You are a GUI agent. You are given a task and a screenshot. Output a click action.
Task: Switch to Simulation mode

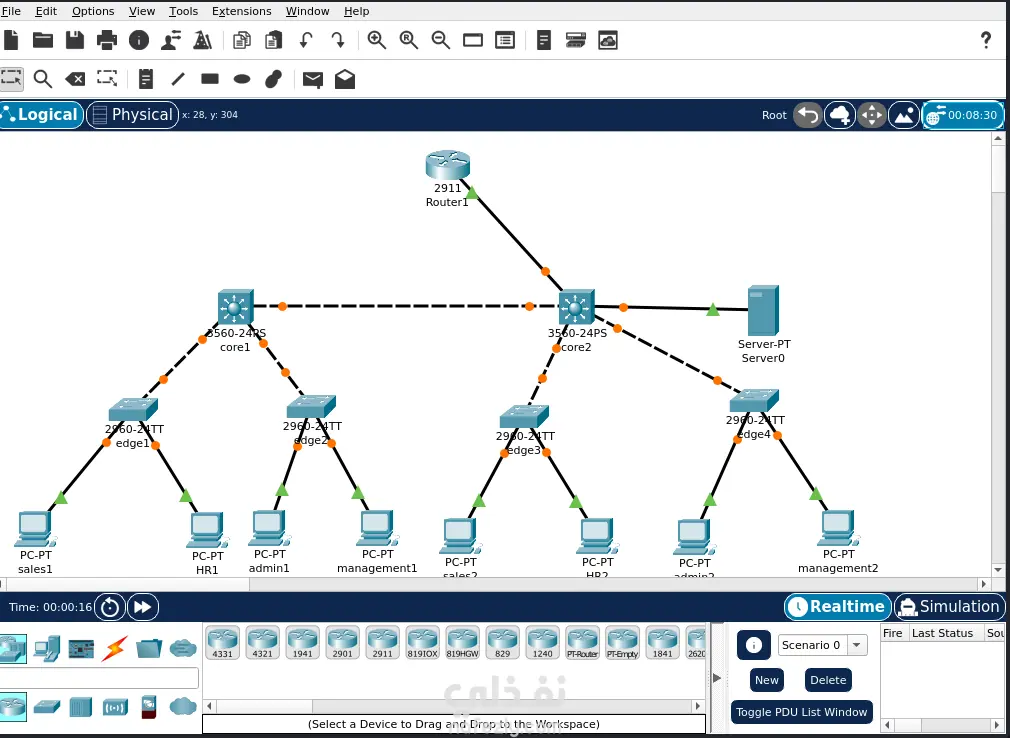click(949, 607)
